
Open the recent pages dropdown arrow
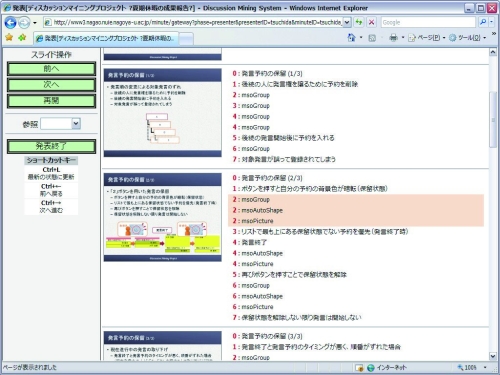(35, 23)
